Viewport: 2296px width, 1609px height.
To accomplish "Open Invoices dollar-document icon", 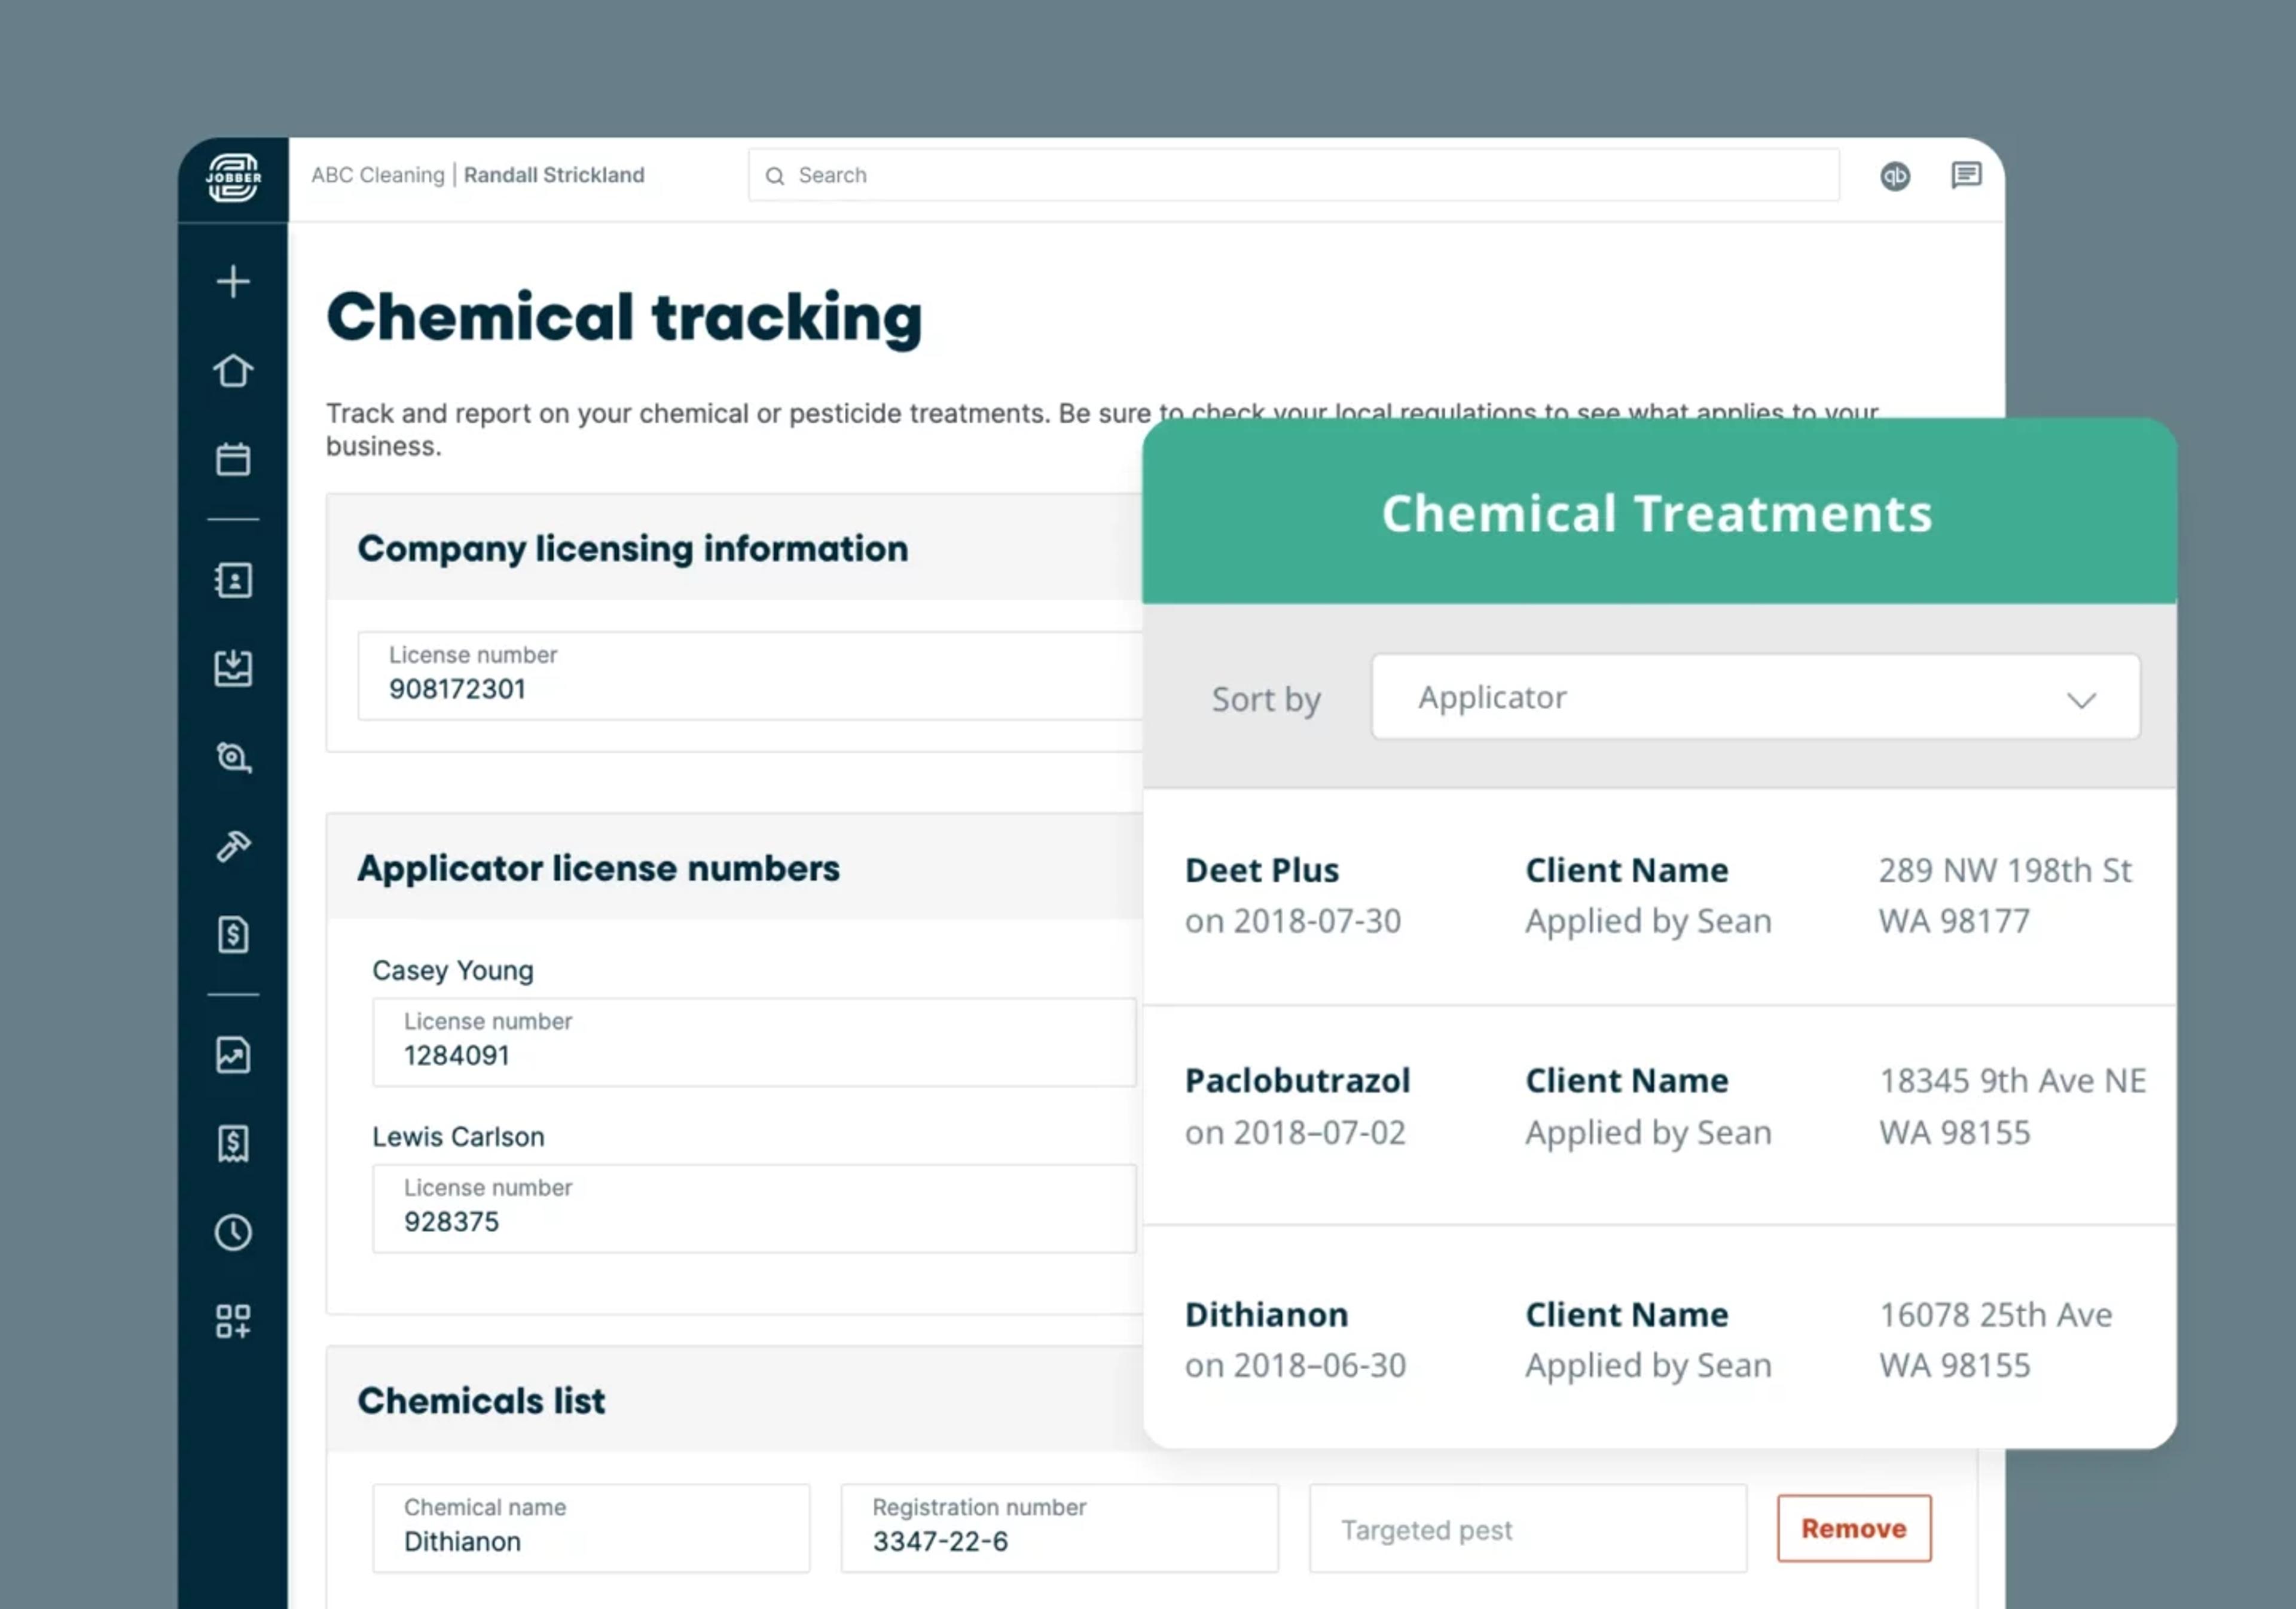I will pyautogui.click(x=233, y=934).
